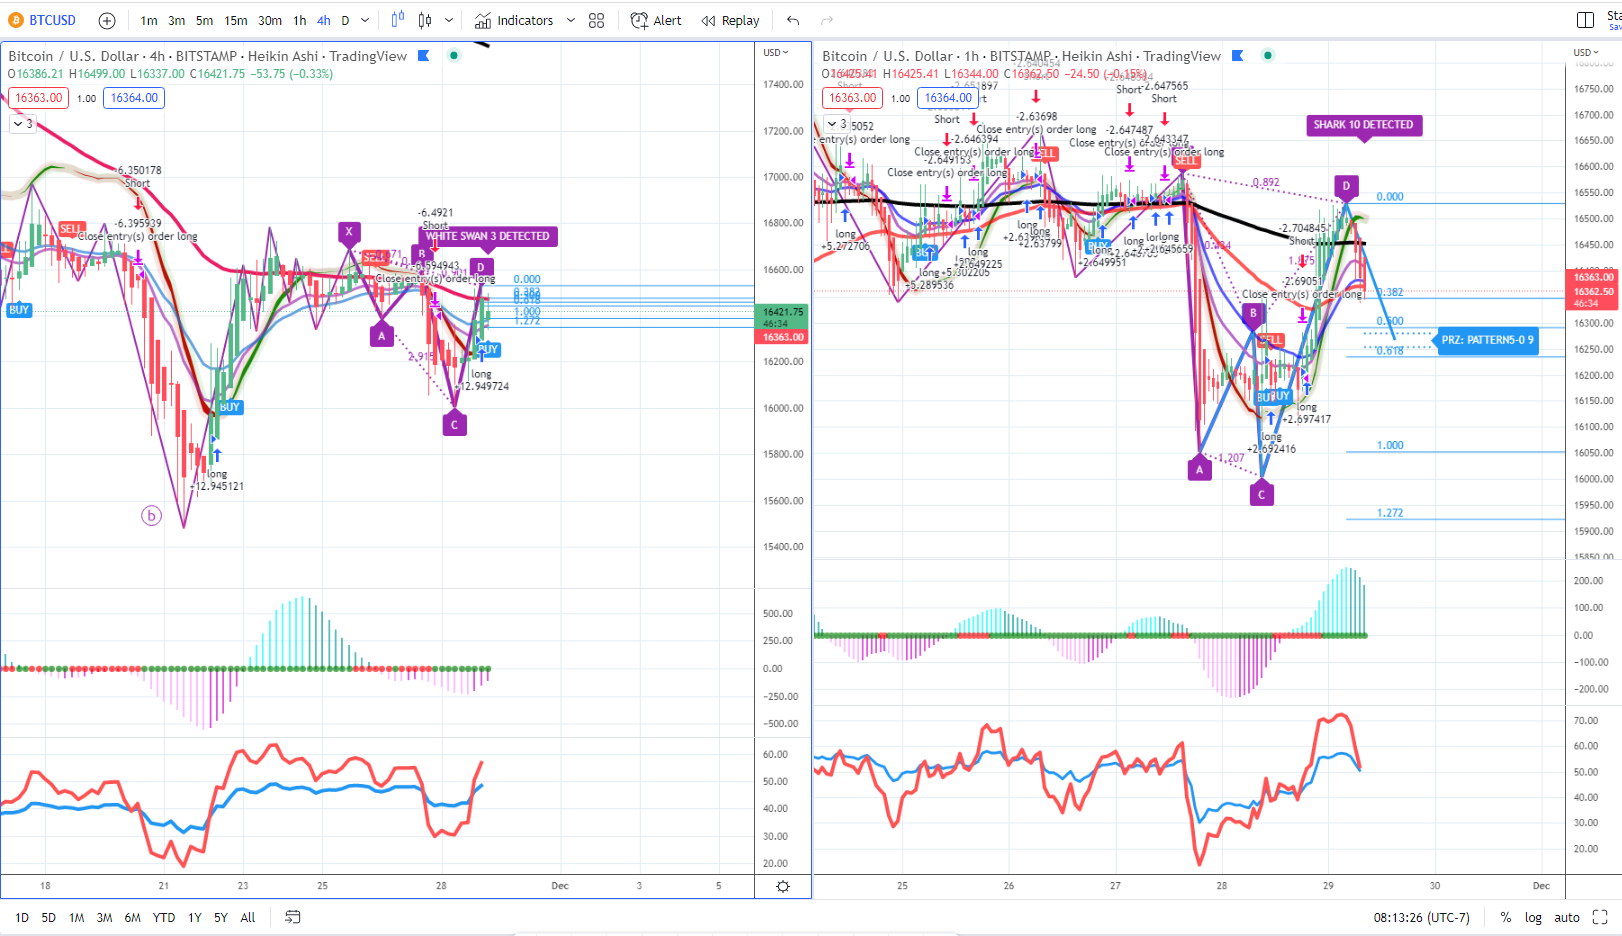
Task: Start bar Replay mode
Action: point(730,20)
